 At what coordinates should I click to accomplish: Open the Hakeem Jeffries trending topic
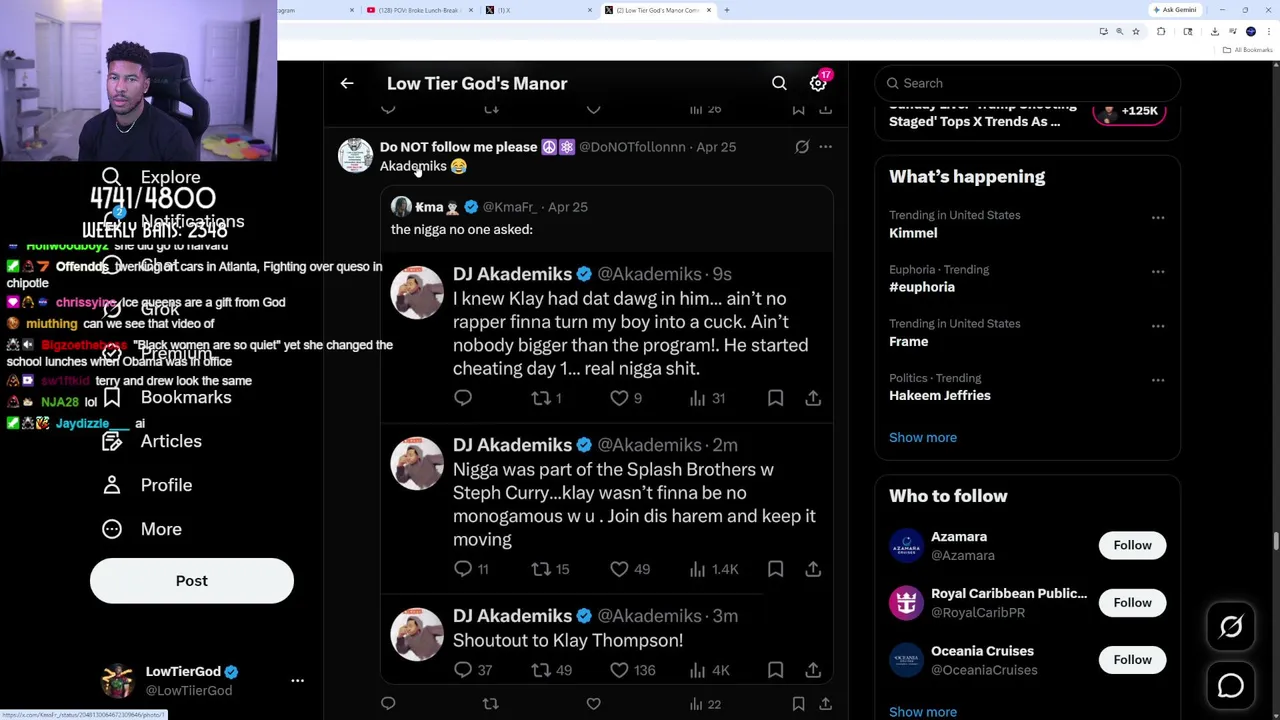click(940, 396)
